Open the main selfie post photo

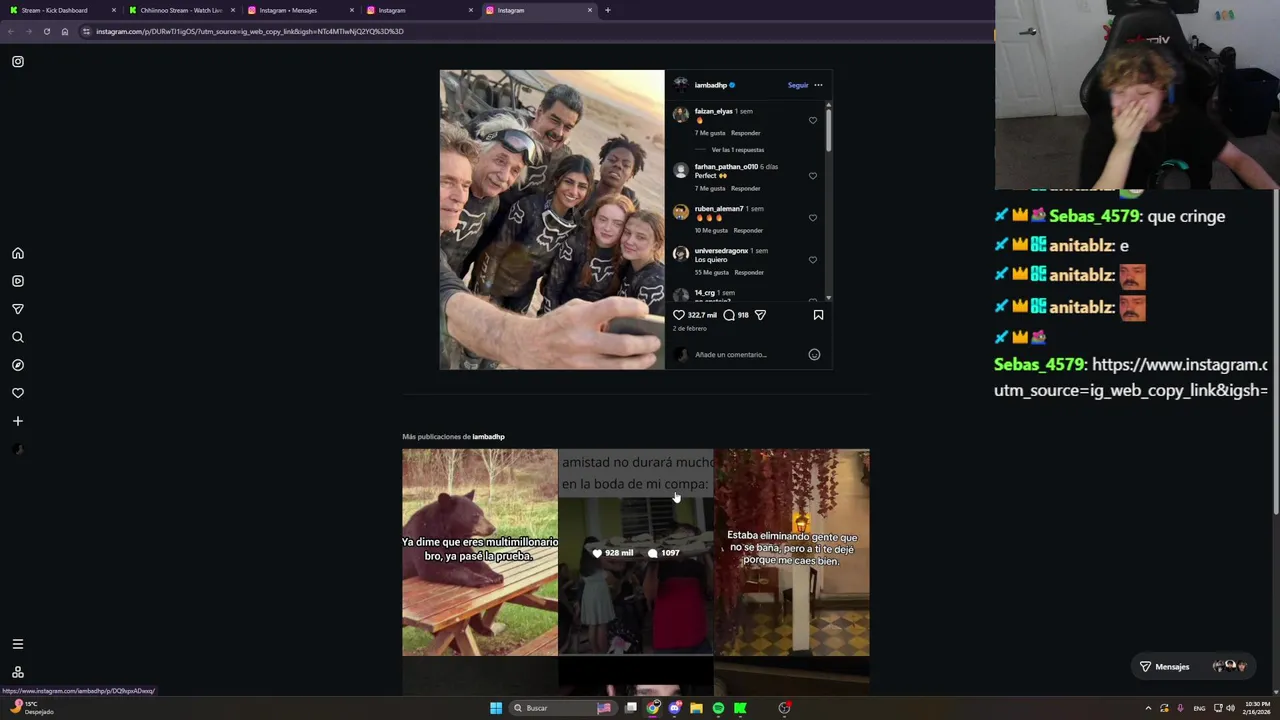coord(552,220)
